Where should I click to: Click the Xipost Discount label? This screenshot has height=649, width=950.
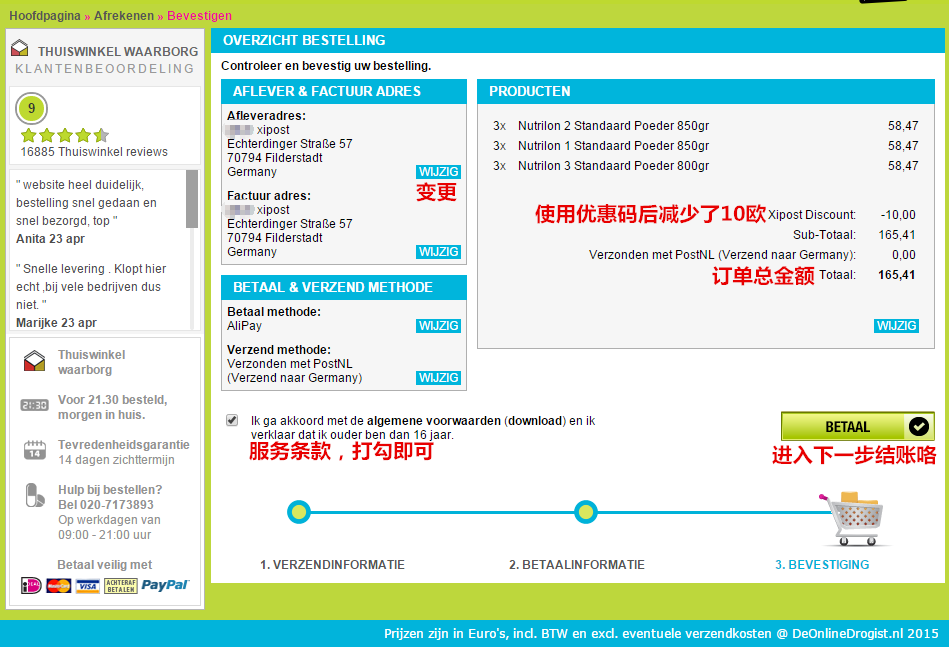coord(812,215)
